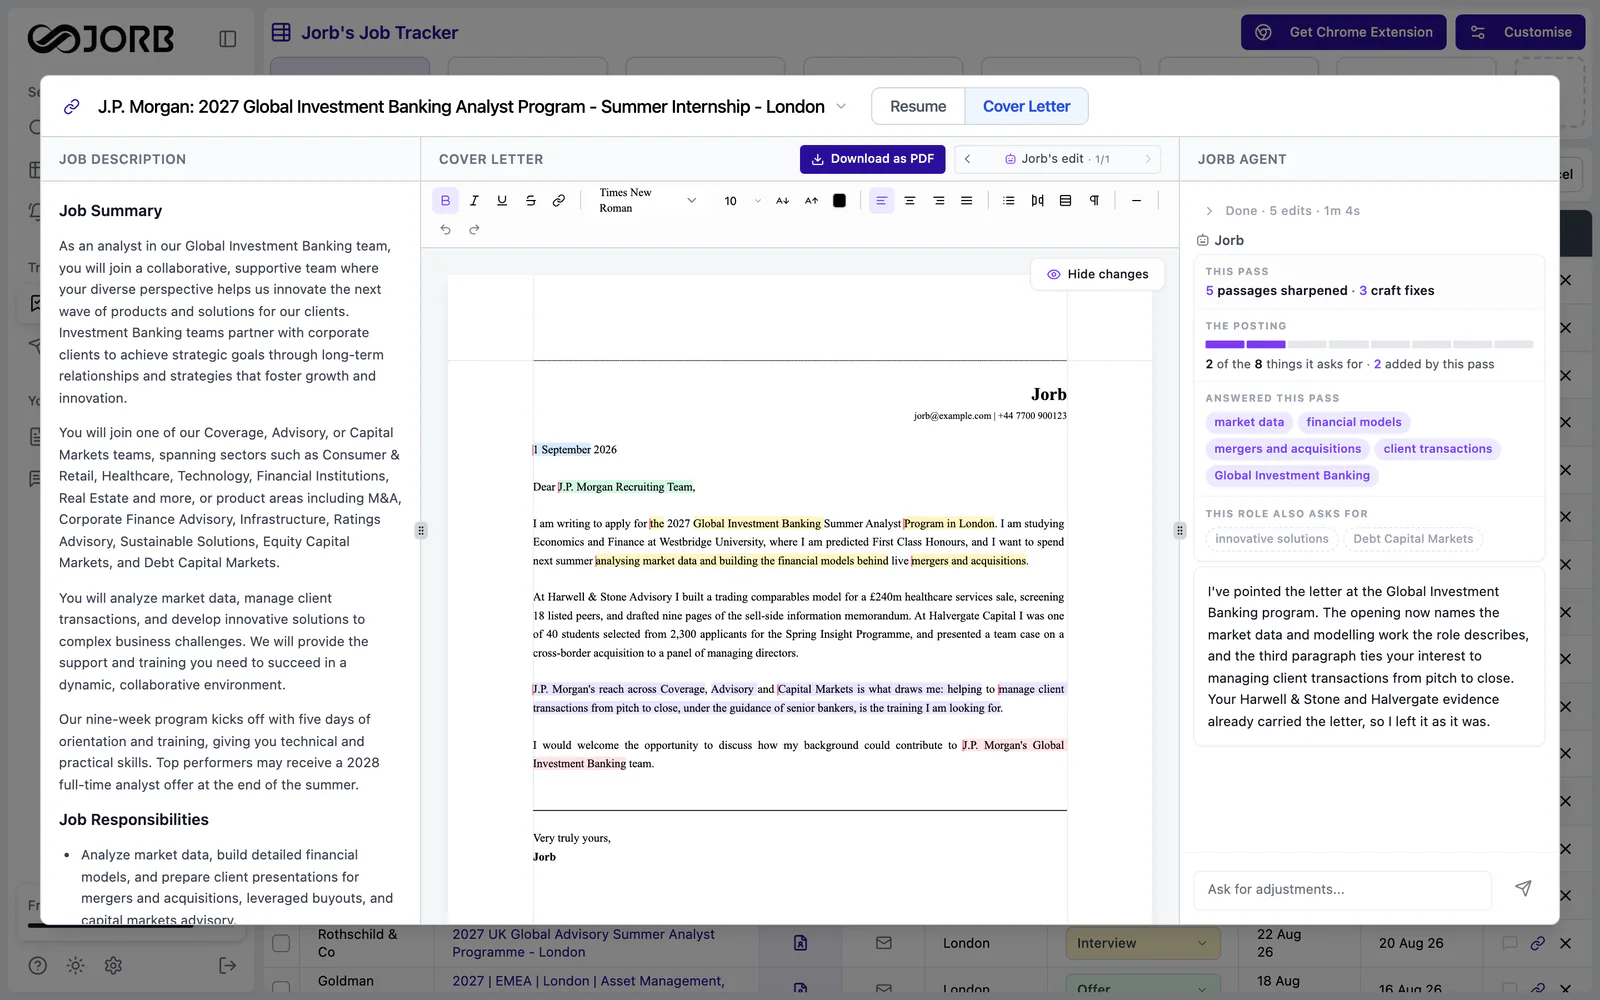The width and height of the screenshot is (1600, 1000).
Task: Justify the text
Action: (966, 201)
